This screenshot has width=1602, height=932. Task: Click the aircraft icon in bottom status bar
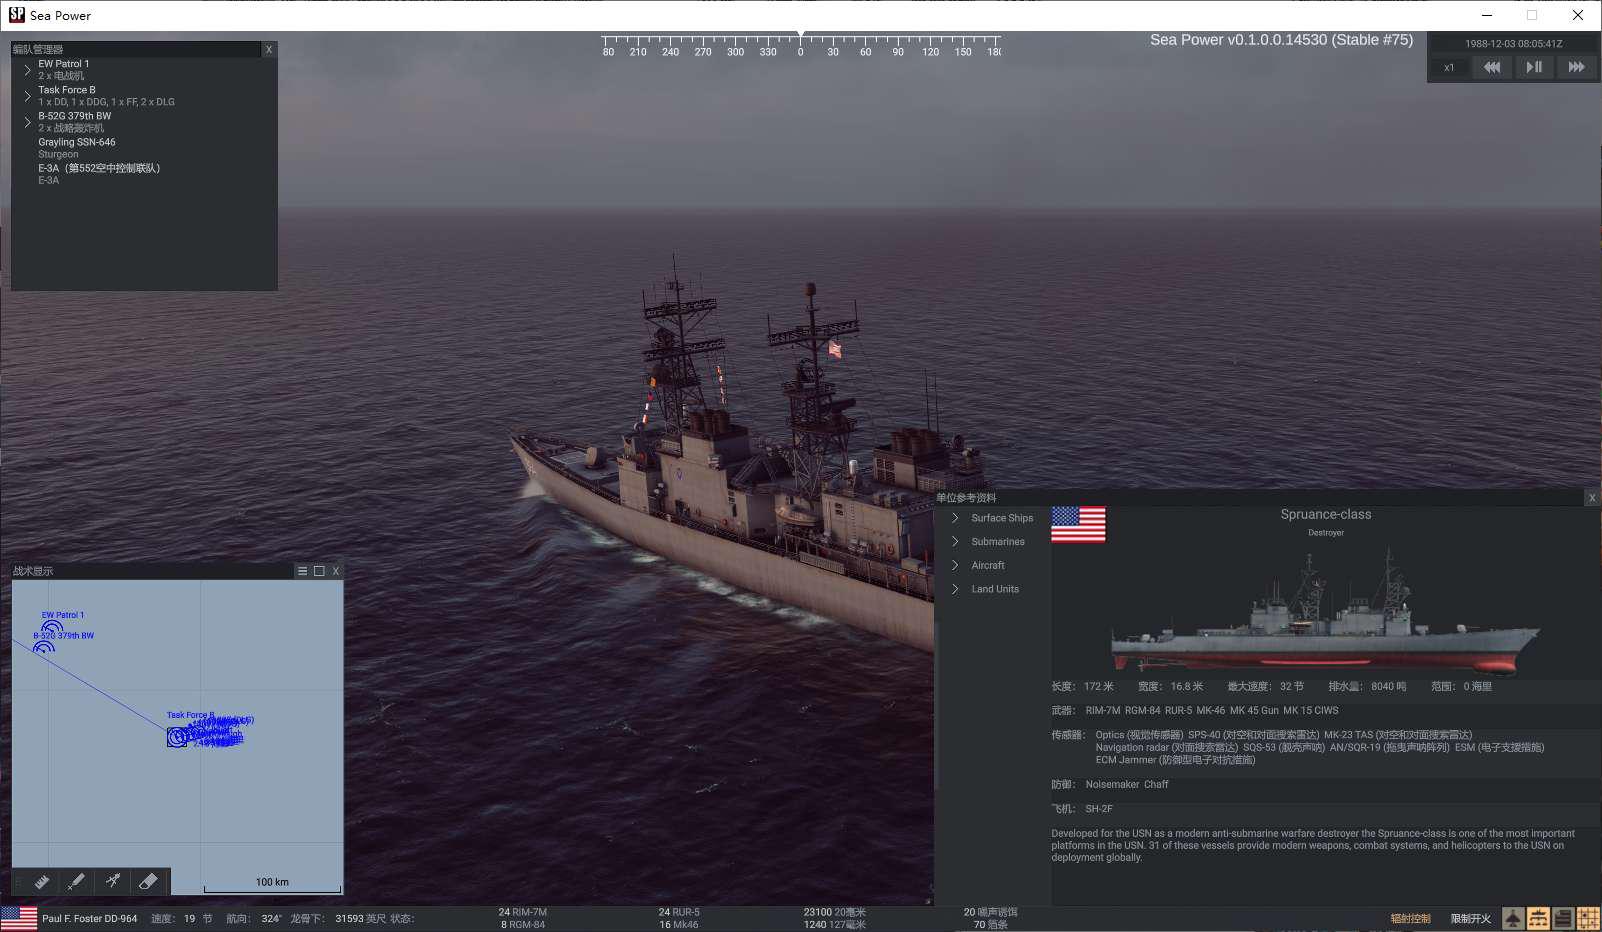[1513, 918]
